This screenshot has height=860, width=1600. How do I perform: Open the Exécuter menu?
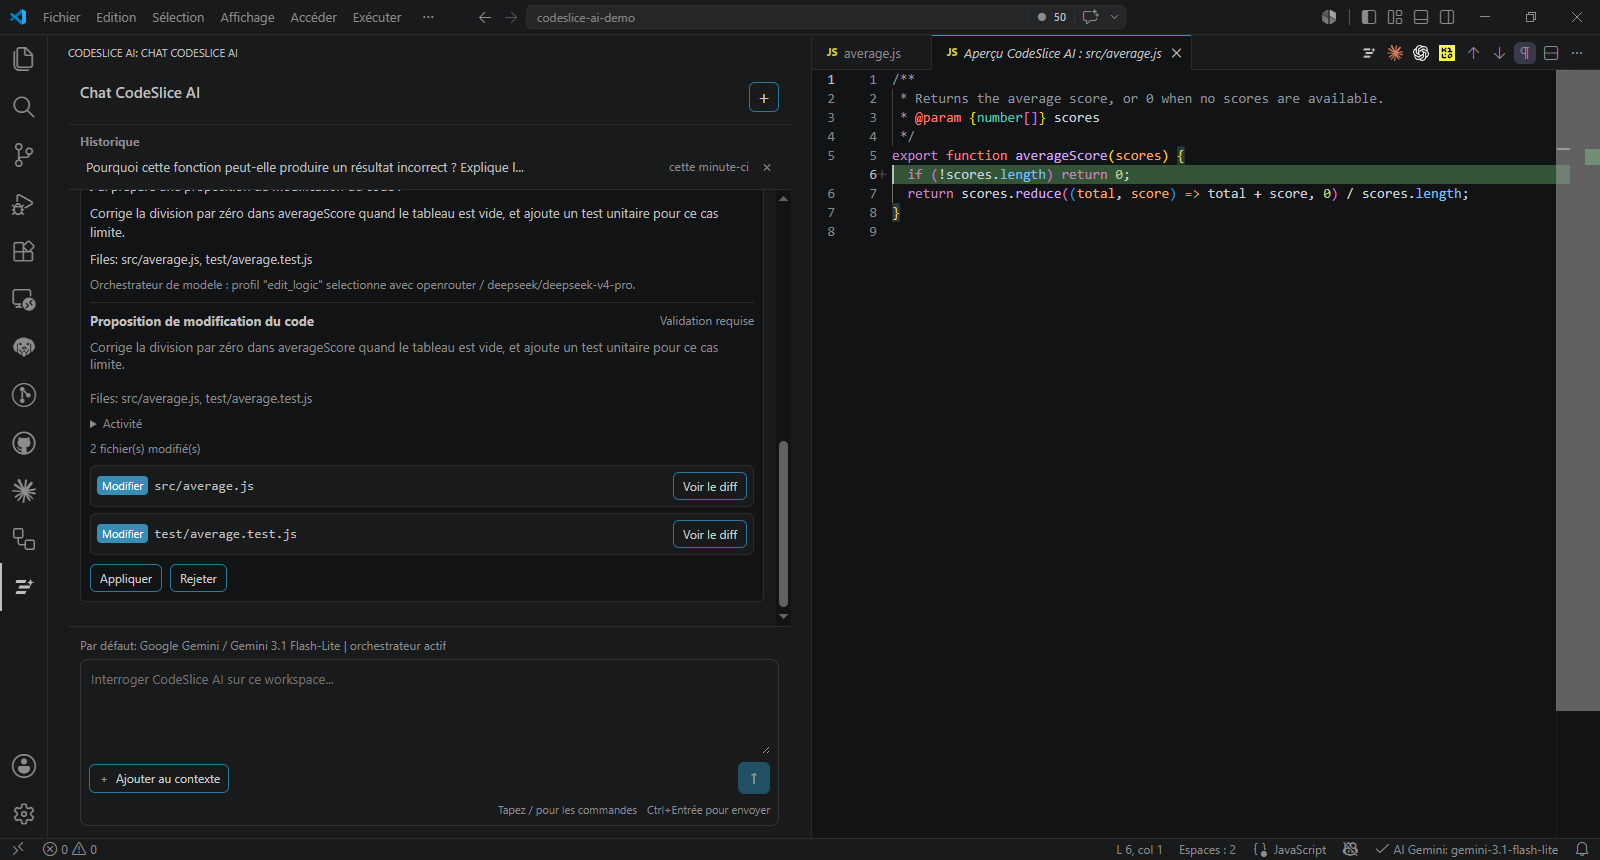click(x=377, y=17)
